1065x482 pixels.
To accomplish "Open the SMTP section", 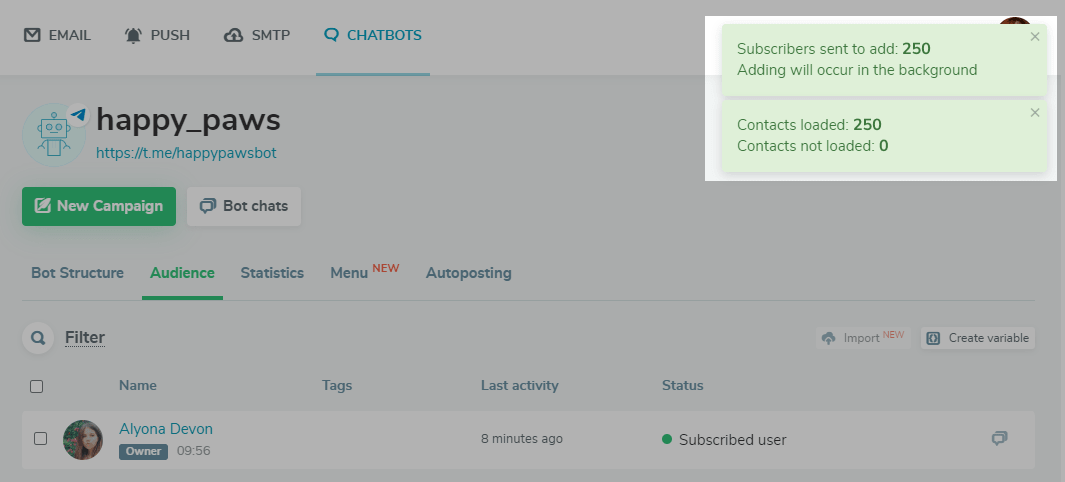I will (257, 35).
